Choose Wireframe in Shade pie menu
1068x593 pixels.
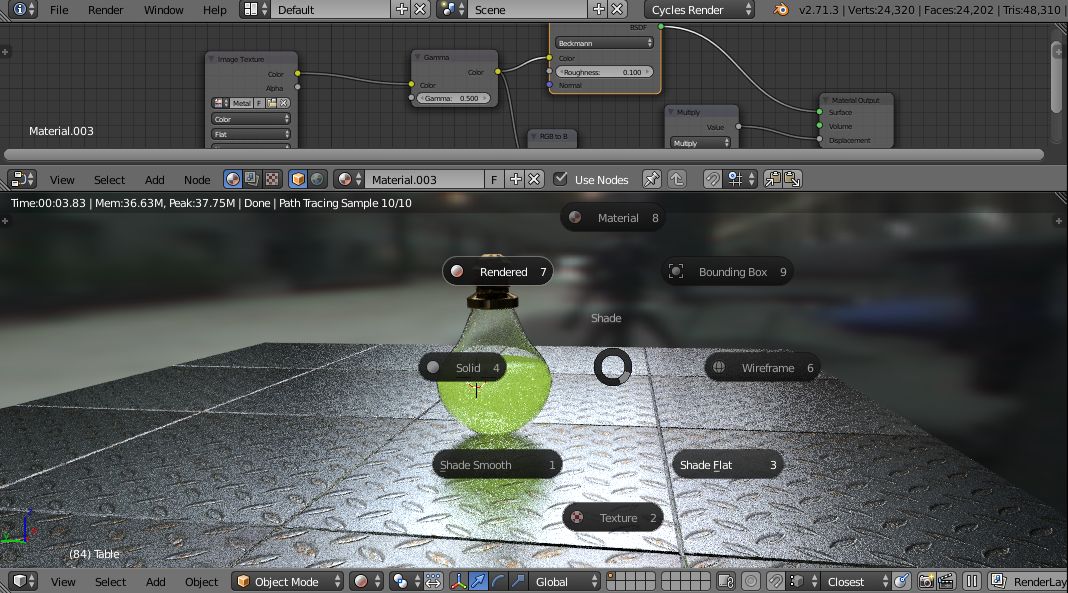[762, 368]
